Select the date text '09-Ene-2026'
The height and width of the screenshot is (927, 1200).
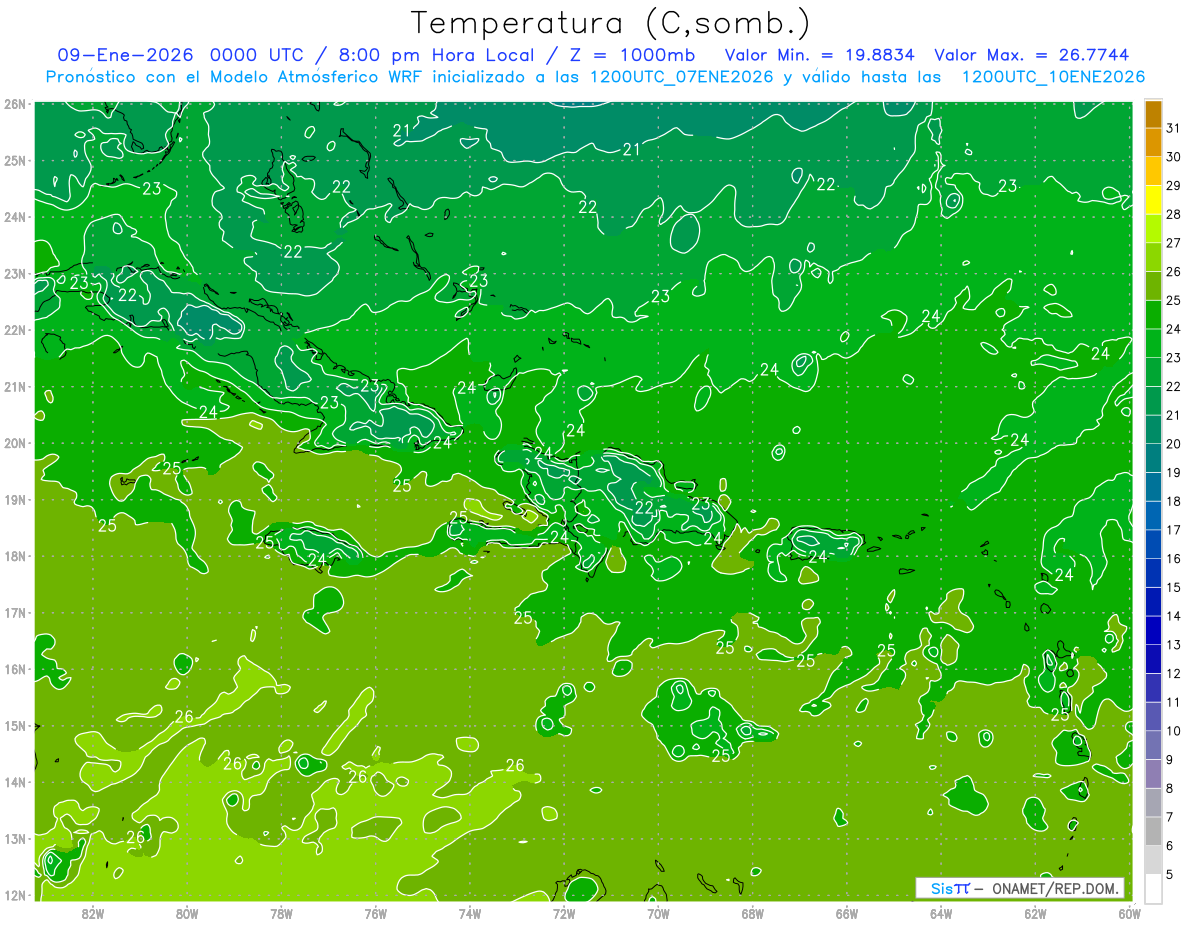pyautogui.click(x=123, y=55)
